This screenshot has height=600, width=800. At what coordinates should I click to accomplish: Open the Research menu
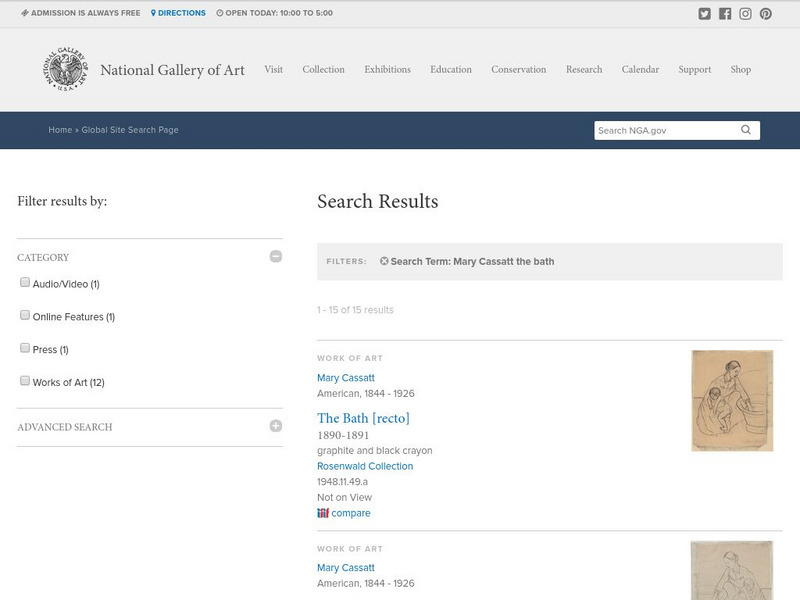coord(584,69)
